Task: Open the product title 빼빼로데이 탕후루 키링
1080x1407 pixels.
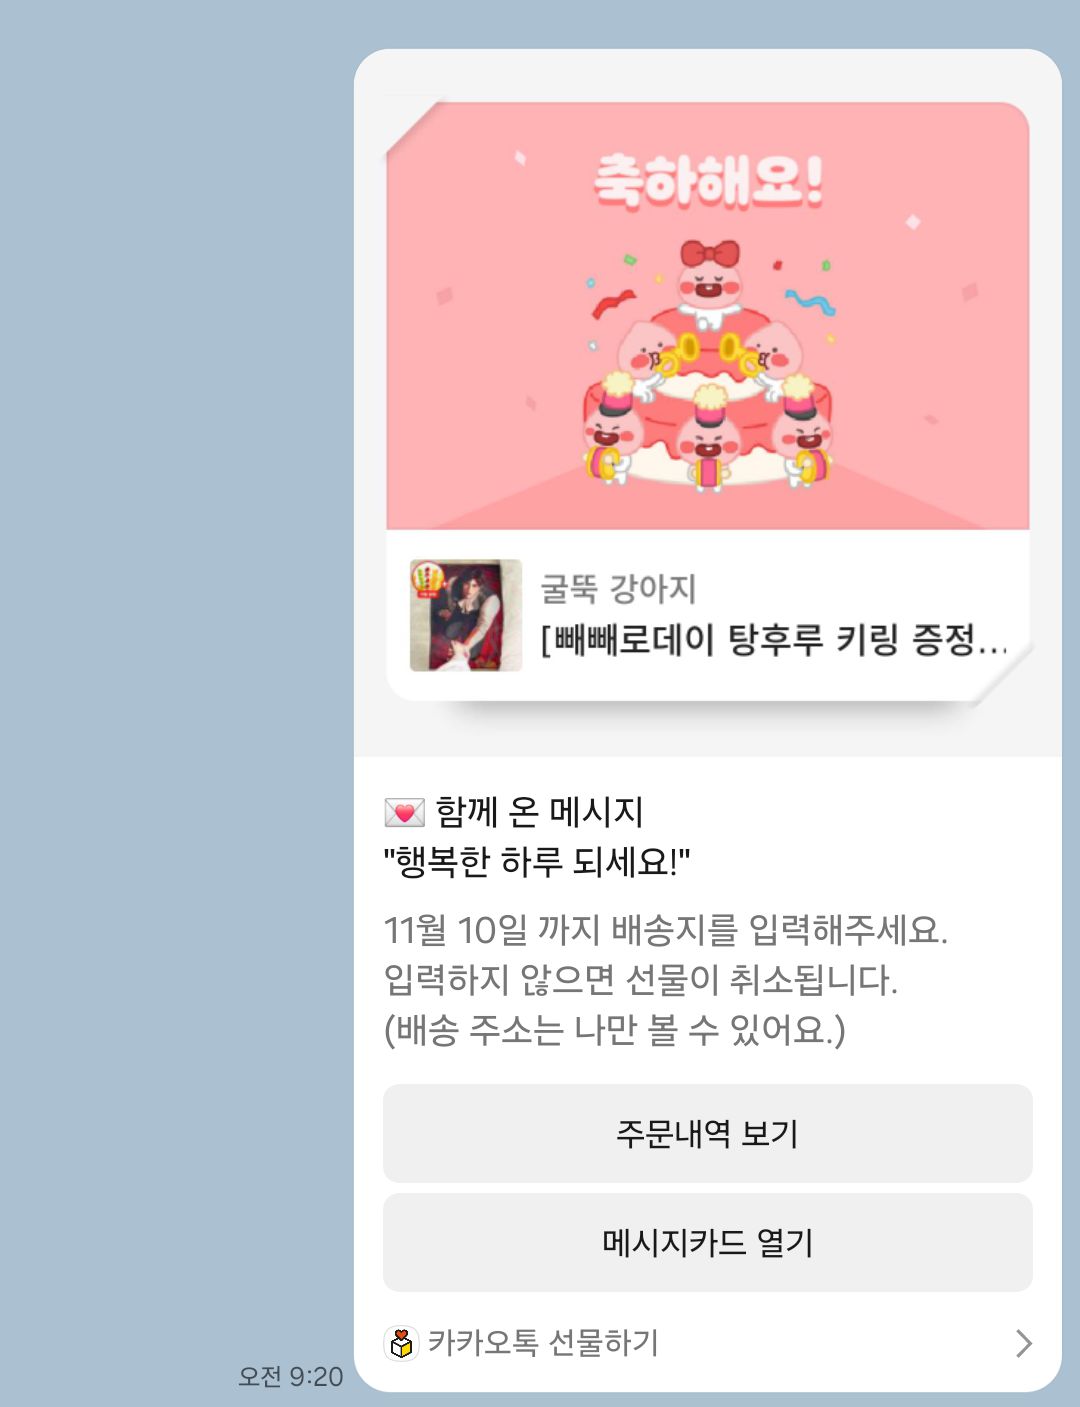Action: [x=774, y=639]
